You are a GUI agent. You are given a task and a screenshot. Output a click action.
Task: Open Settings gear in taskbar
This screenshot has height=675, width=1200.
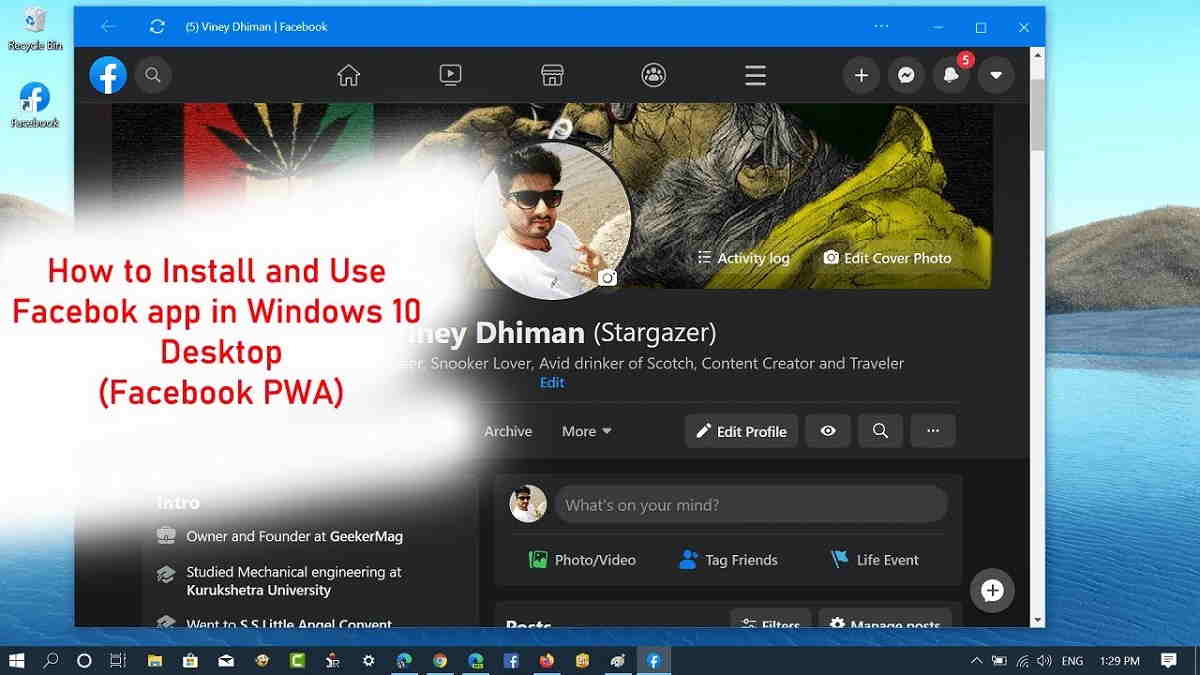[x=369, y=660]
